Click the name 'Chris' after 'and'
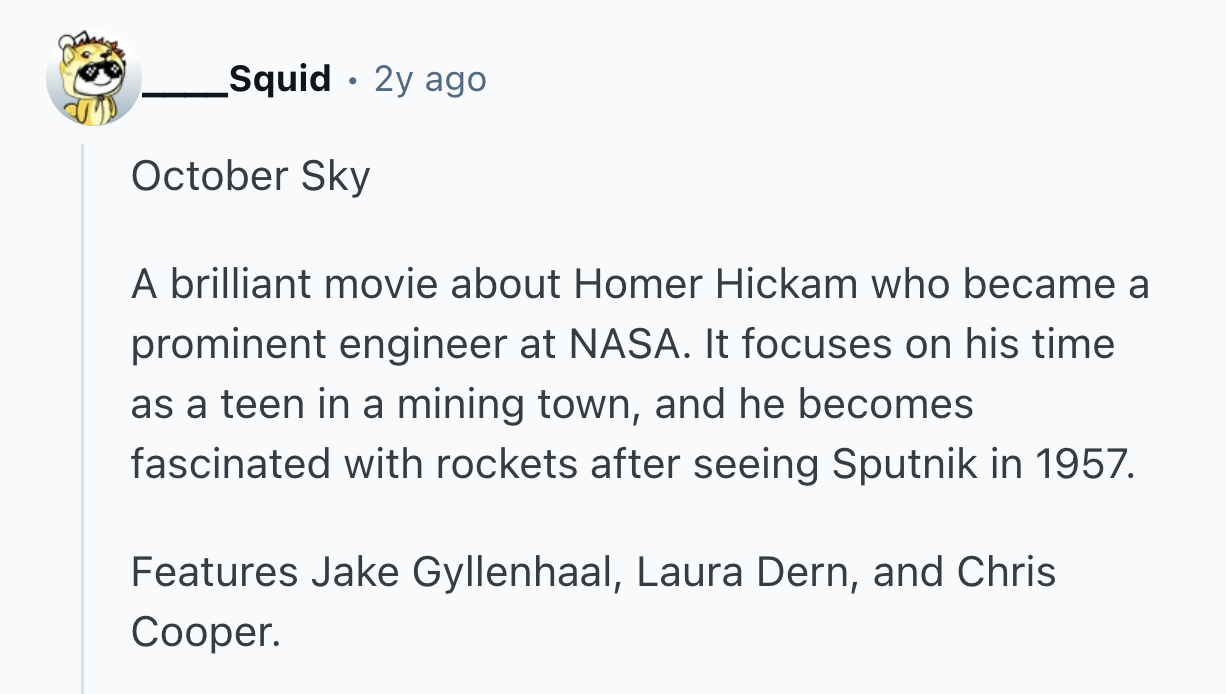Image resolution: width=1226 pixels, height=694 pixels. pos(1006,573)
